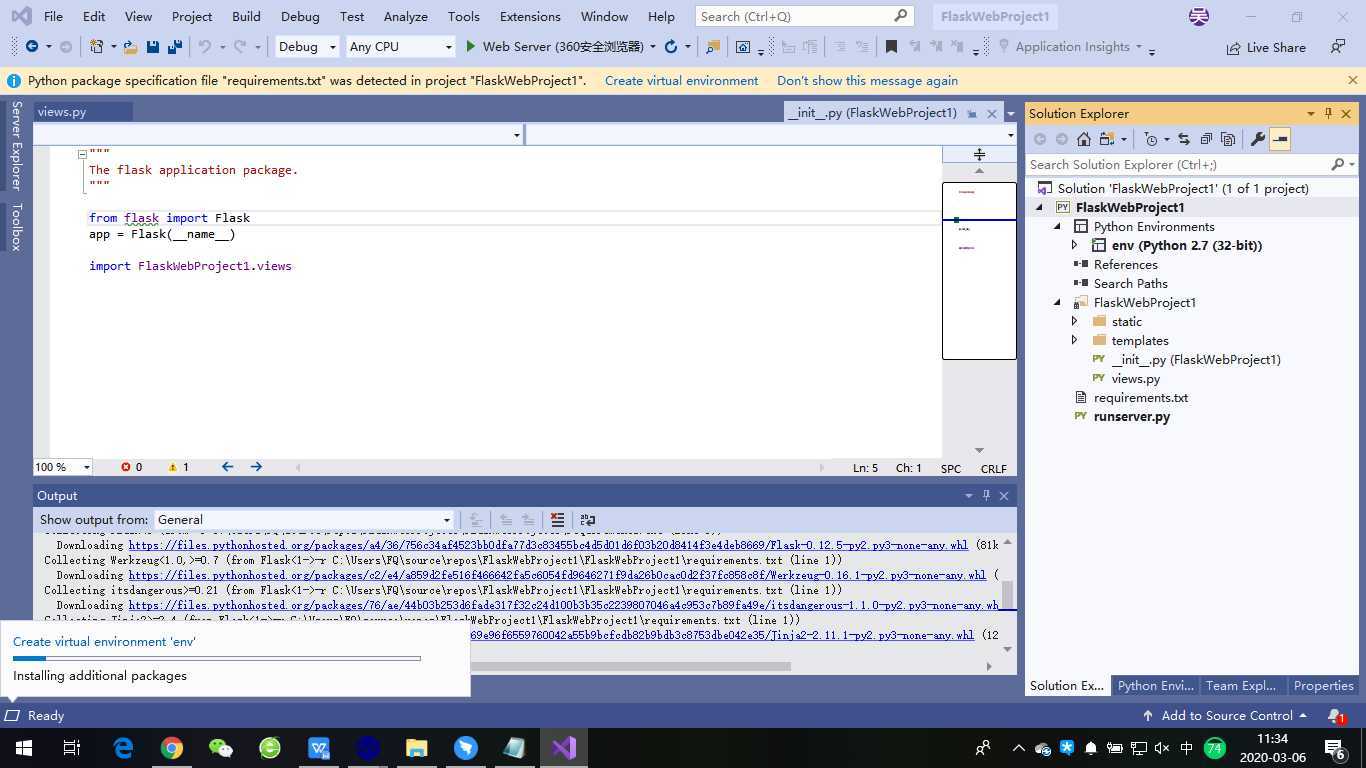
Task: Click the Search (Ctrl+Q) box
Action: 804,17
